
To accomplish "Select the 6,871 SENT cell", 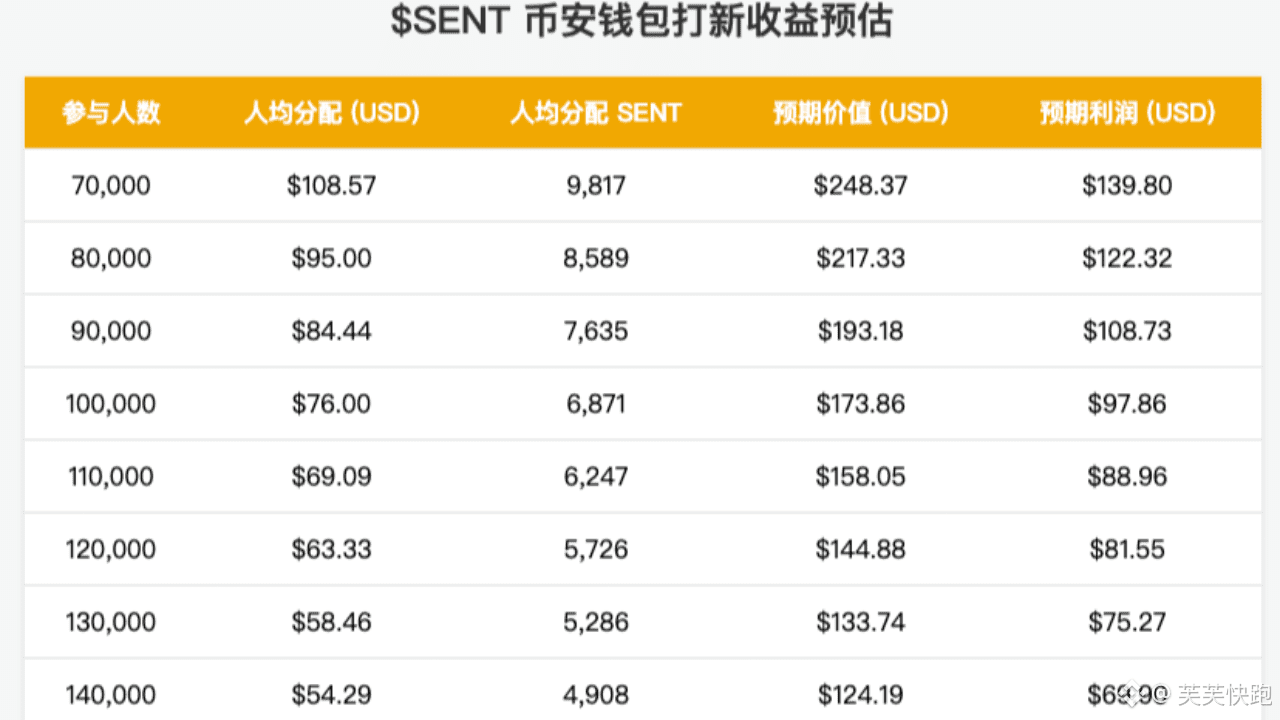I will (596, 404).
